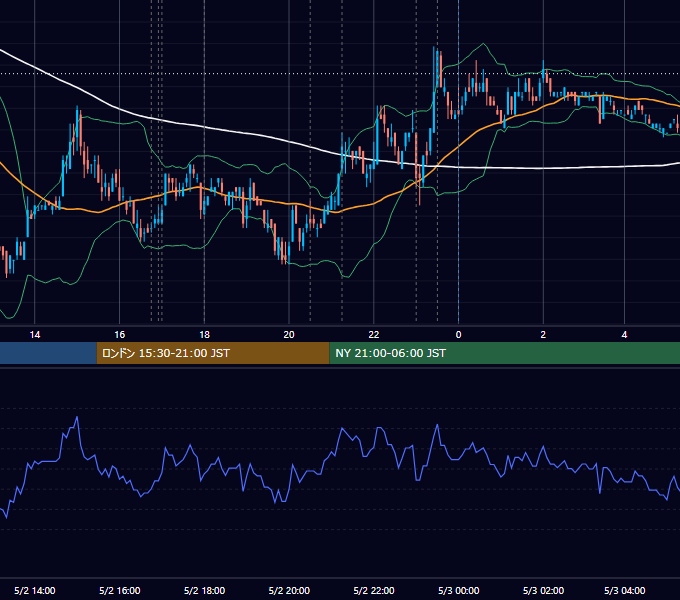
Task: Select the ロンドン 15:30-21:00 JST session bar
Action: click(213, 353)
